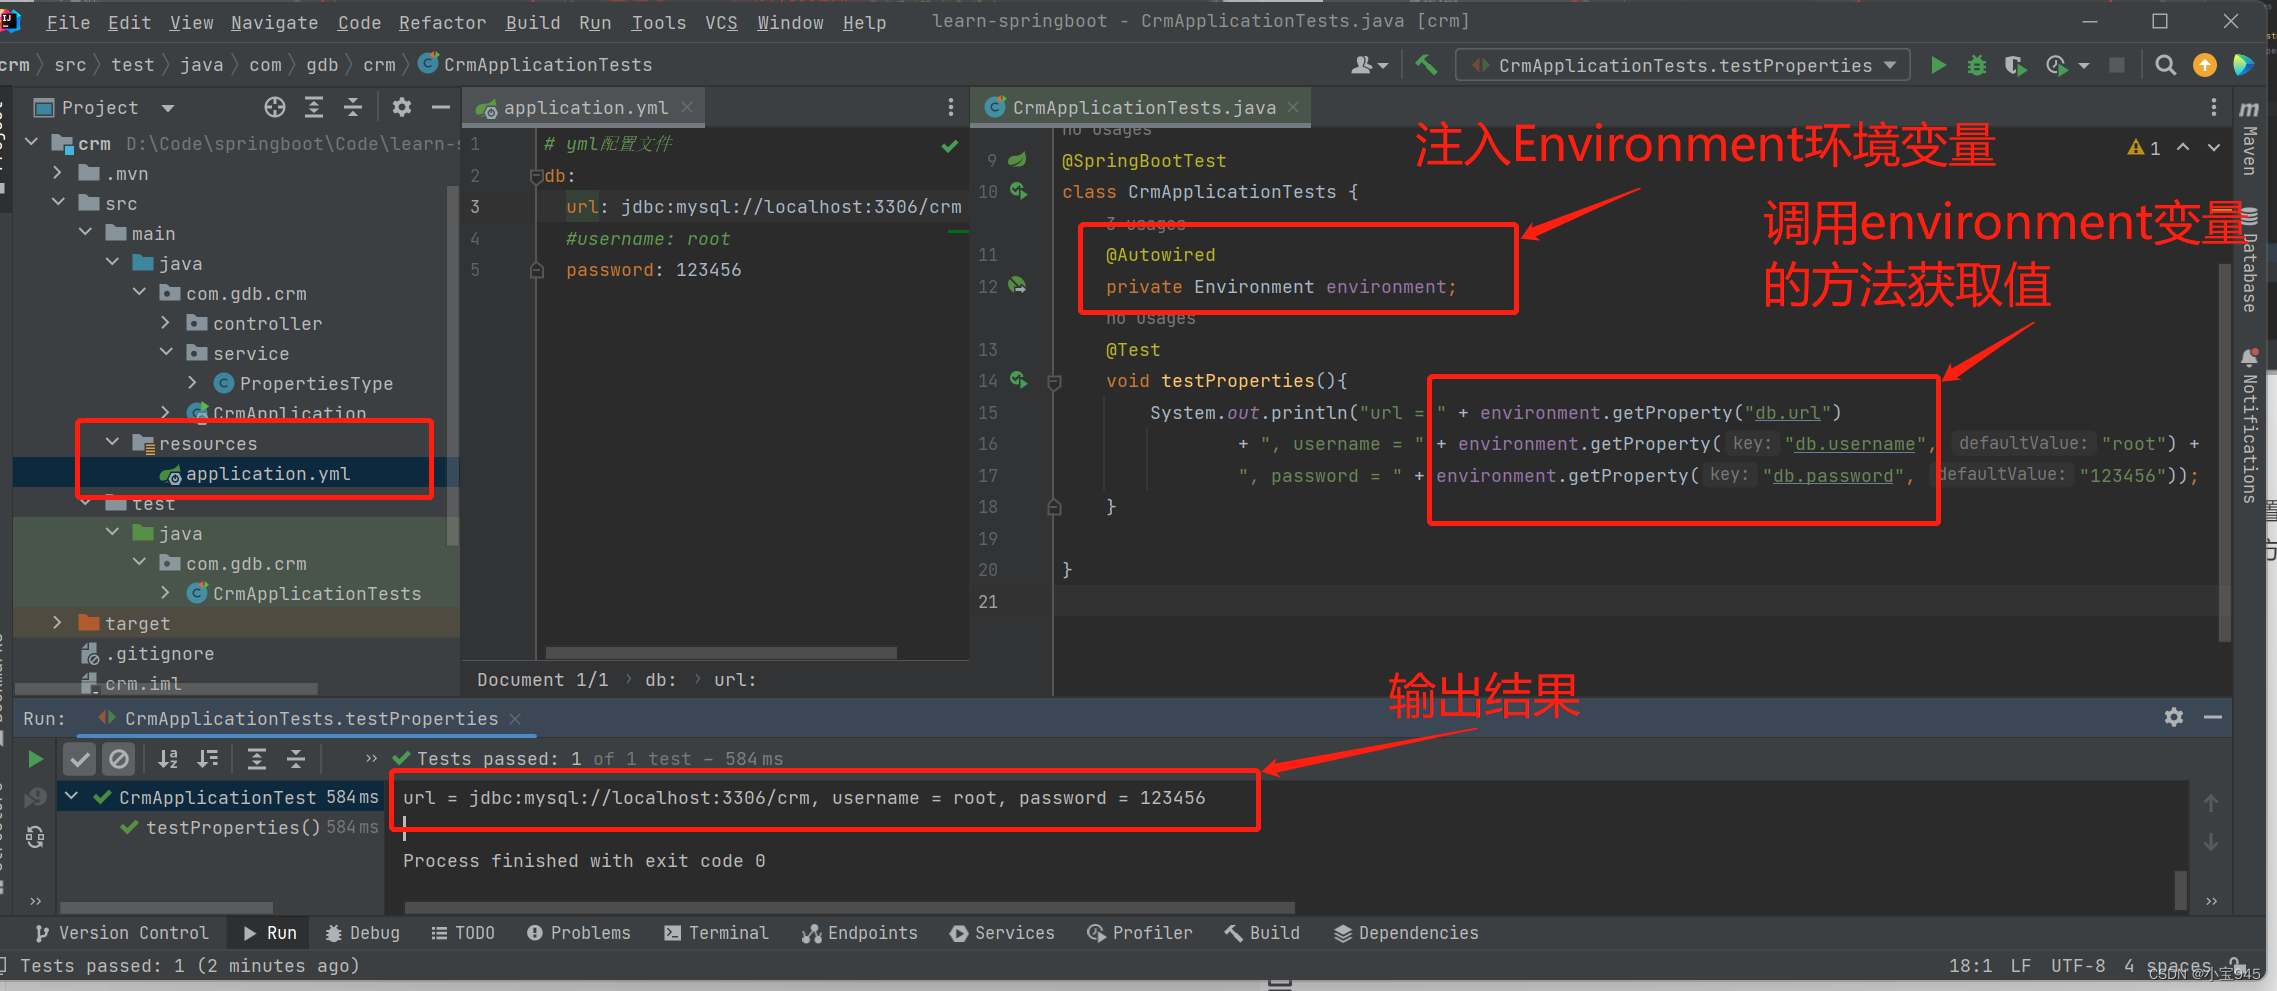Close the CrmApplicationTests.java editor tab
The width and height of the screenshot is (2277, 991).
pyautogui.click(x=1293, y=107)
